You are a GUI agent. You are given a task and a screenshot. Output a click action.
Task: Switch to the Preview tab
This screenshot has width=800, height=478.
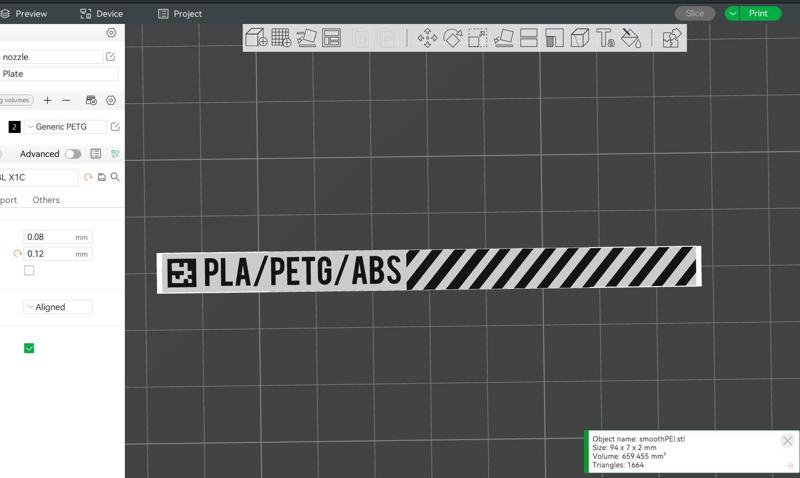click(x=24, y=14)
